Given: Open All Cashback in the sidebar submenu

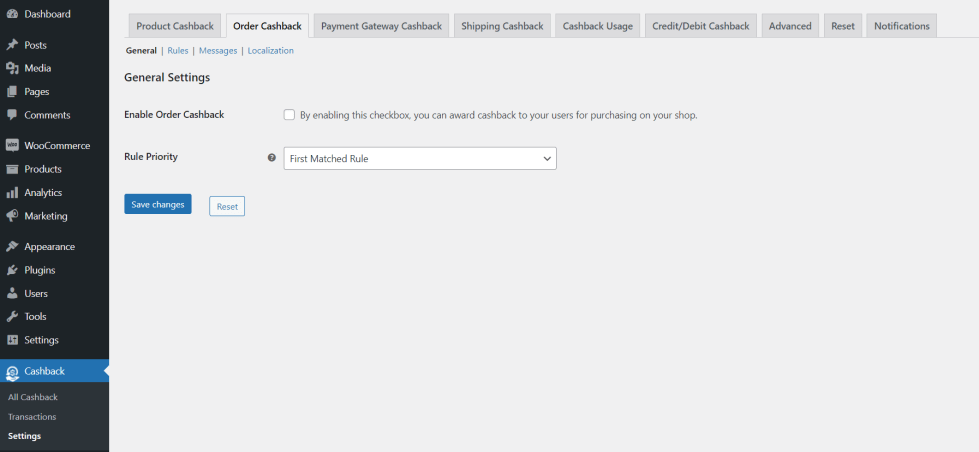Looking at the screenshot, I should [33, 397].
